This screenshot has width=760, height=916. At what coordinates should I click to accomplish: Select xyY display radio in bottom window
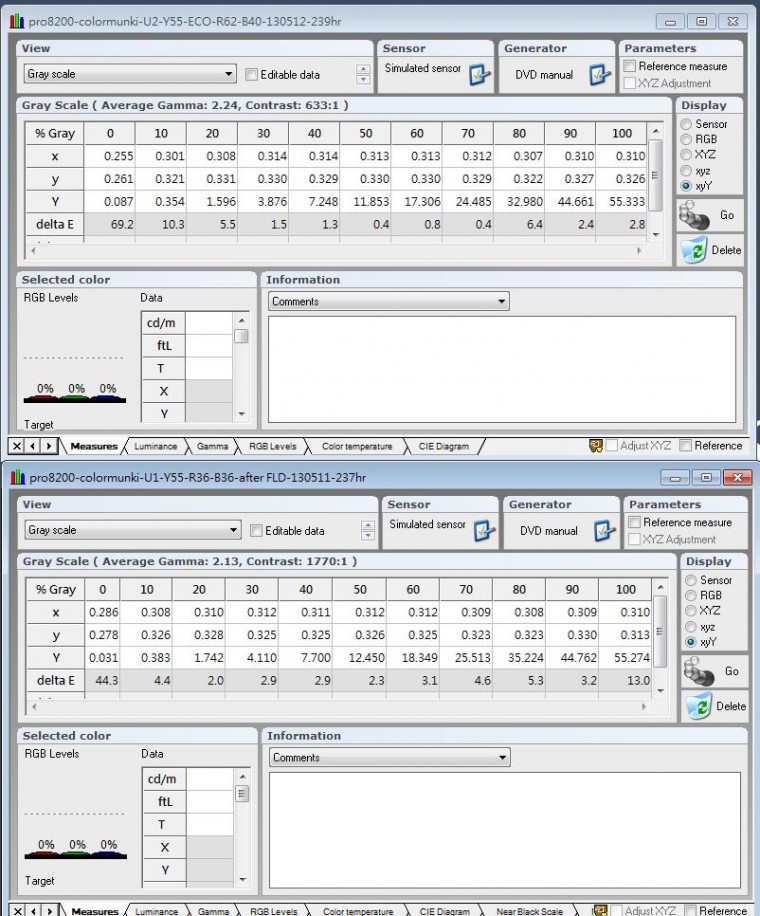tap(691, 642)
